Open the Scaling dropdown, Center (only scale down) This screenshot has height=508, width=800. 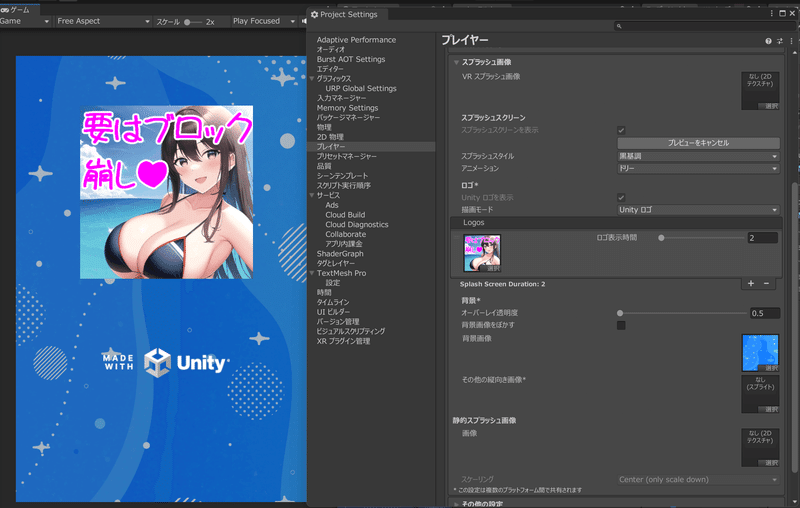(698, 479)
